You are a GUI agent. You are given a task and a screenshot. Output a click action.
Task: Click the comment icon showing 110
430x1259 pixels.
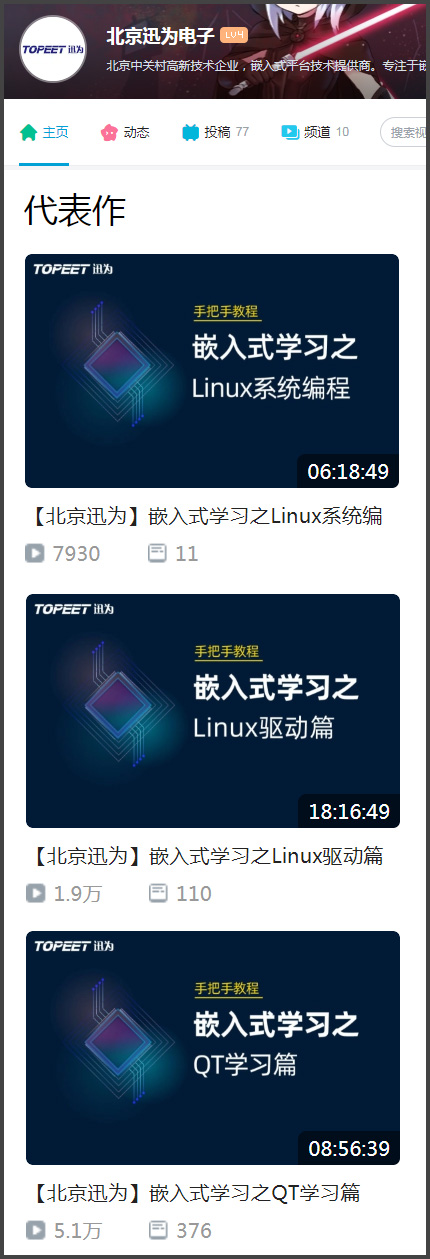pos(158,893)
